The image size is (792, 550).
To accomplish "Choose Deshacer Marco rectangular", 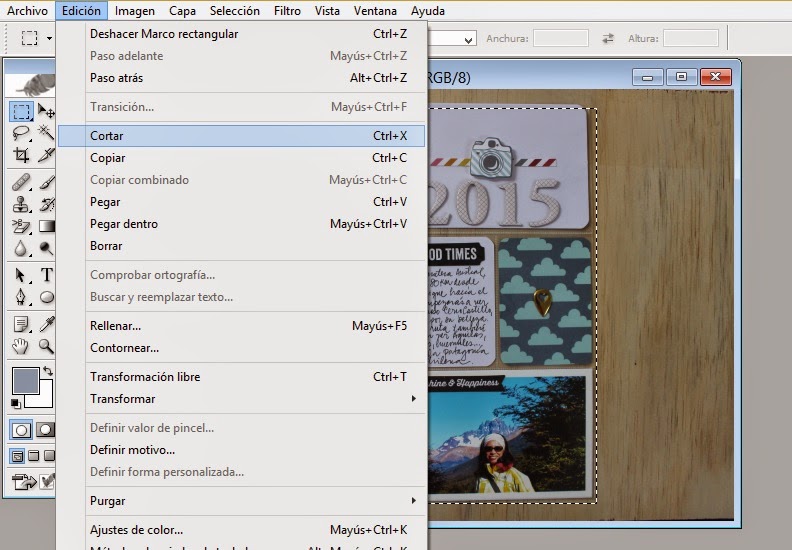I will click(x=241, y=34).
